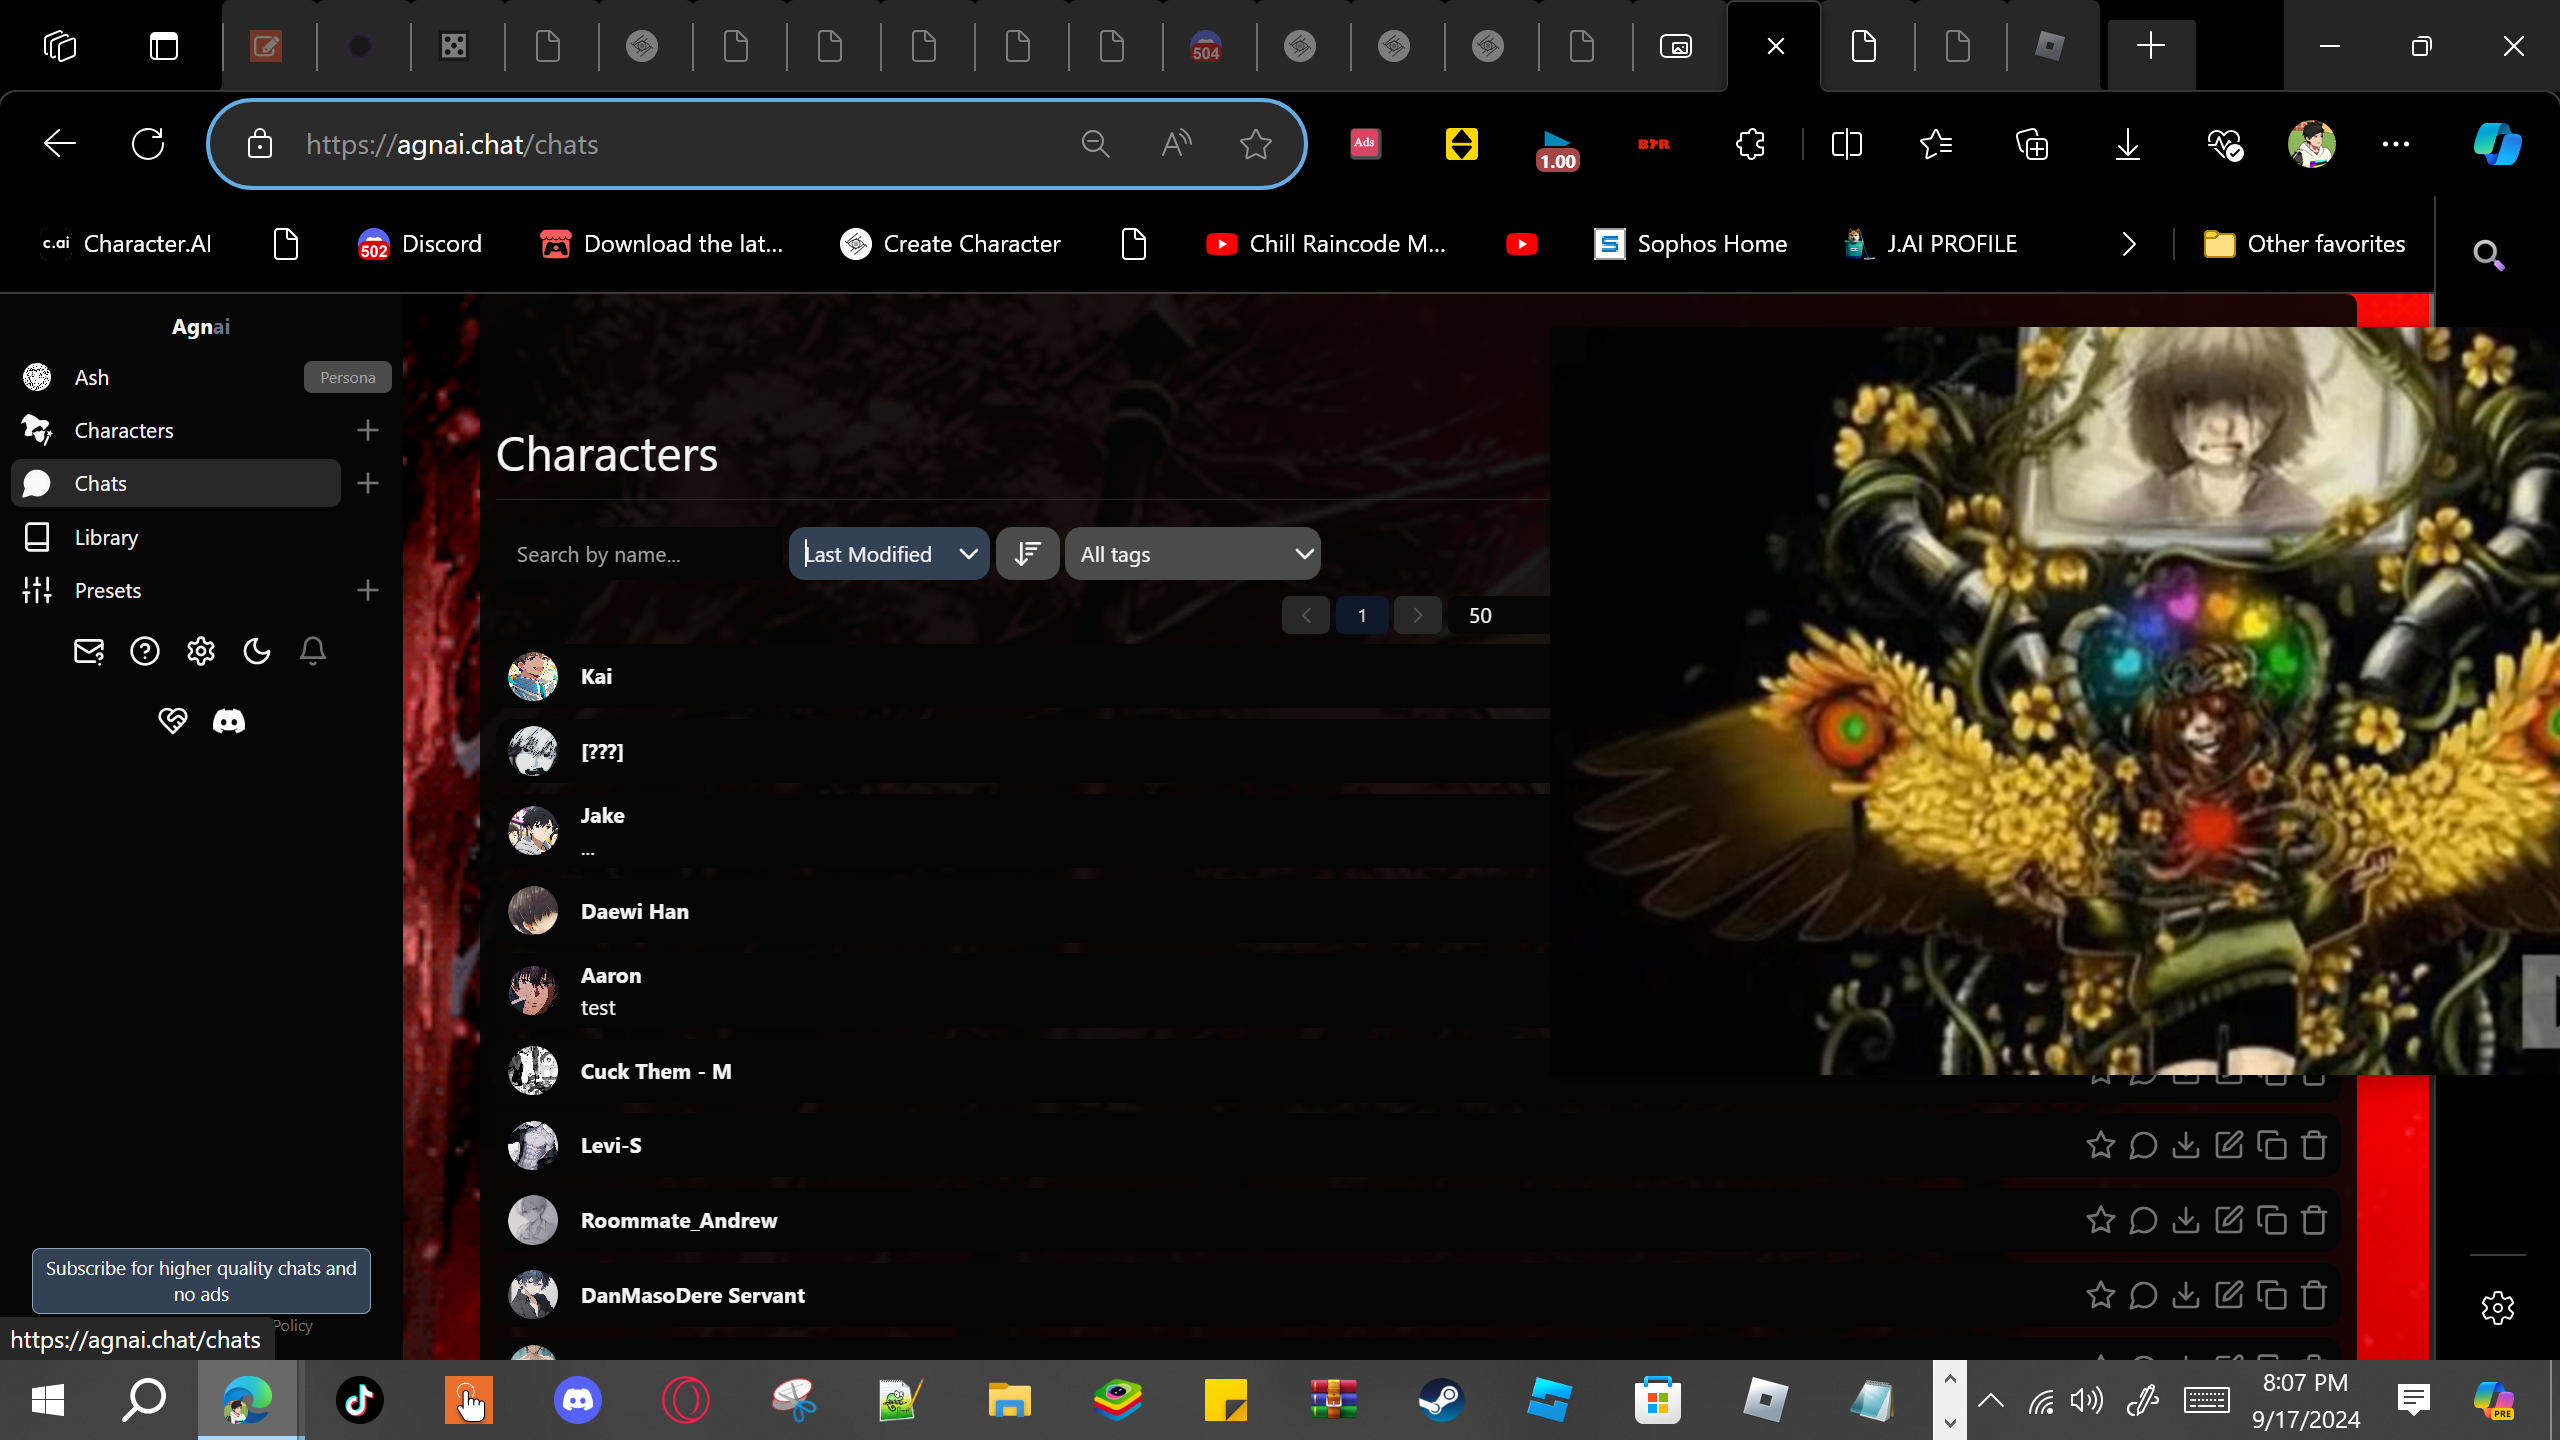Open the All tags dropdown

(1192, 554)
